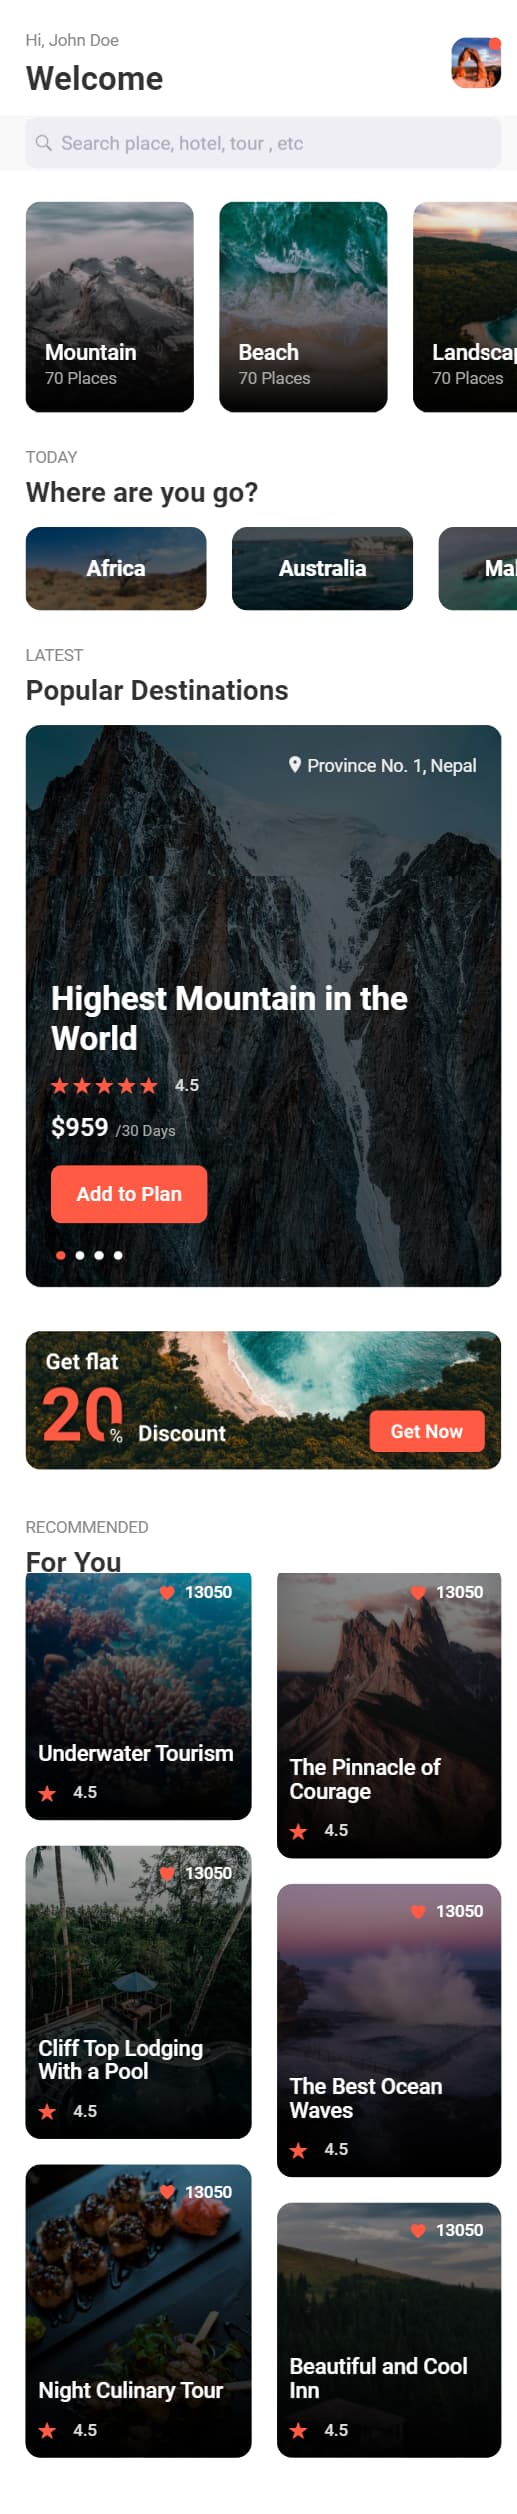The height and width of the screenshot is (2514, 517).
Task: Tap heart on The Best Ocean Waves
Action: 418,1911
